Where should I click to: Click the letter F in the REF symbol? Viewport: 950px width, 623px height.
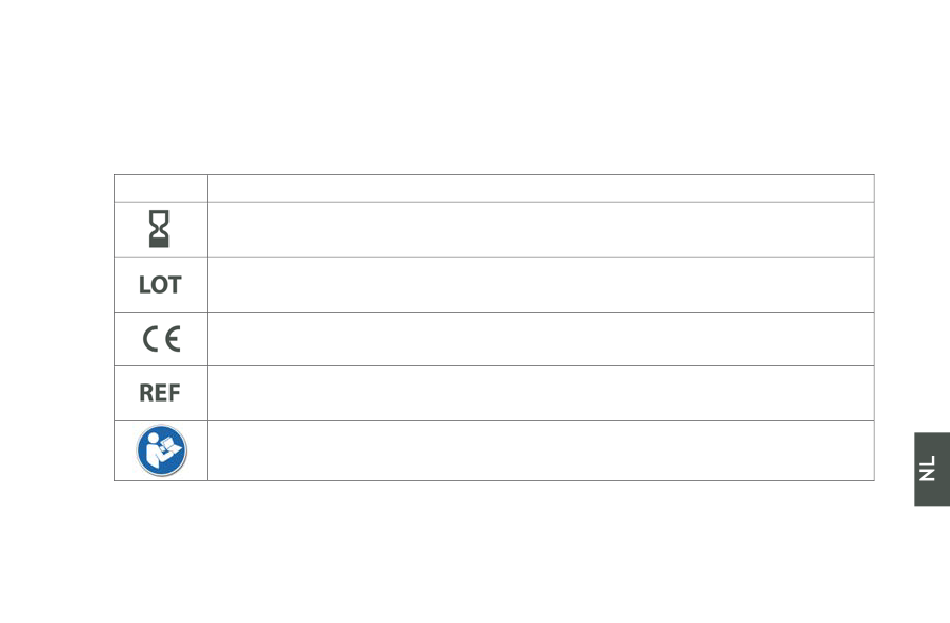[x=175, y=393]
